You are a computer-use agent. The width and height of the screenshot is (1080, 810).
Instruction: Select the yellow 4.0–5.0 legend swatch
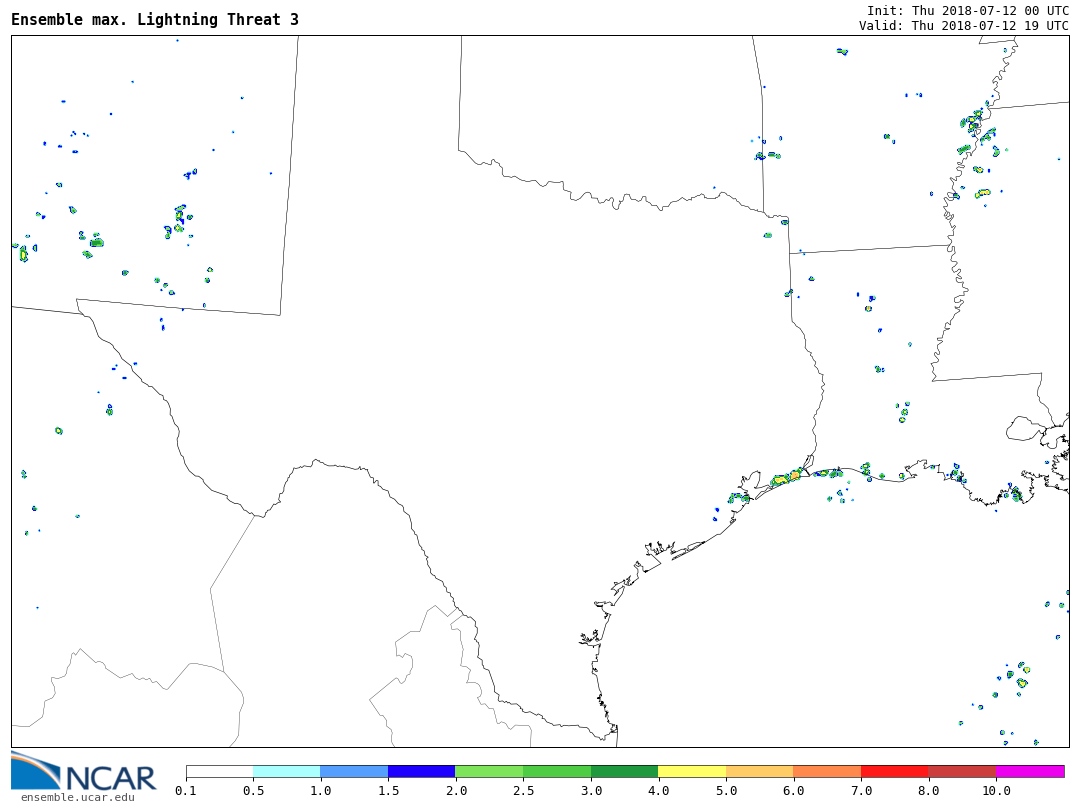(x=692, y=771)
